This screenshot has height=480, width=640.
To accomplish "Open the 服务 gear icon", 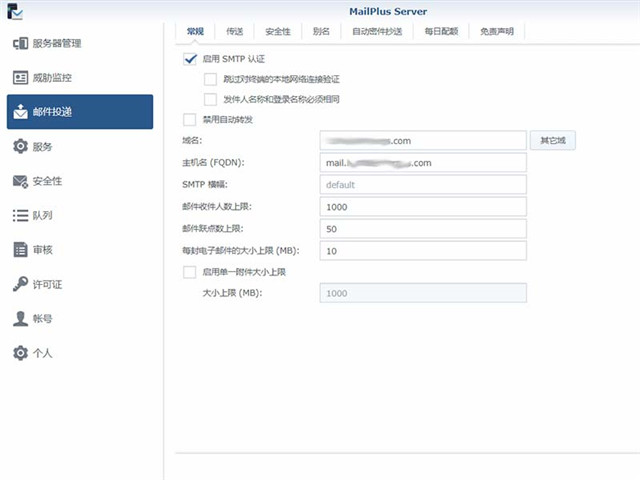I will (x=20, y=146).
